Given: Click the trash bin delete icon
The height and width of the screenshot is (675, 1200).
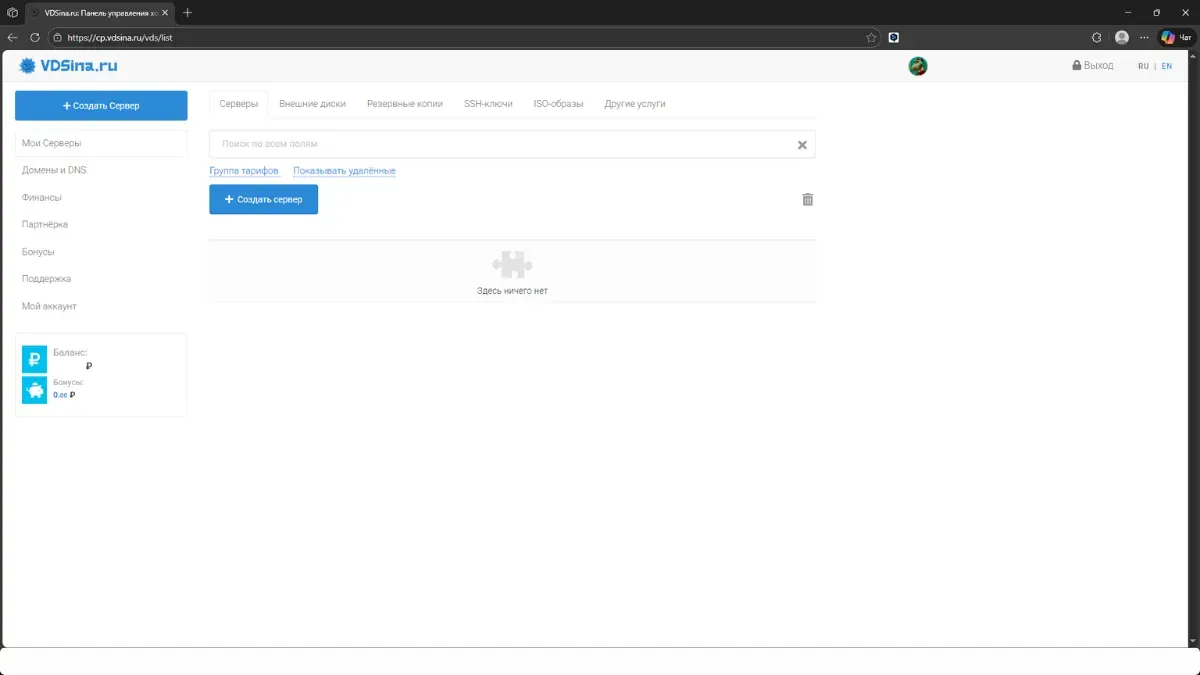Looking at the screenshot, I should click(x=808, y=199).
